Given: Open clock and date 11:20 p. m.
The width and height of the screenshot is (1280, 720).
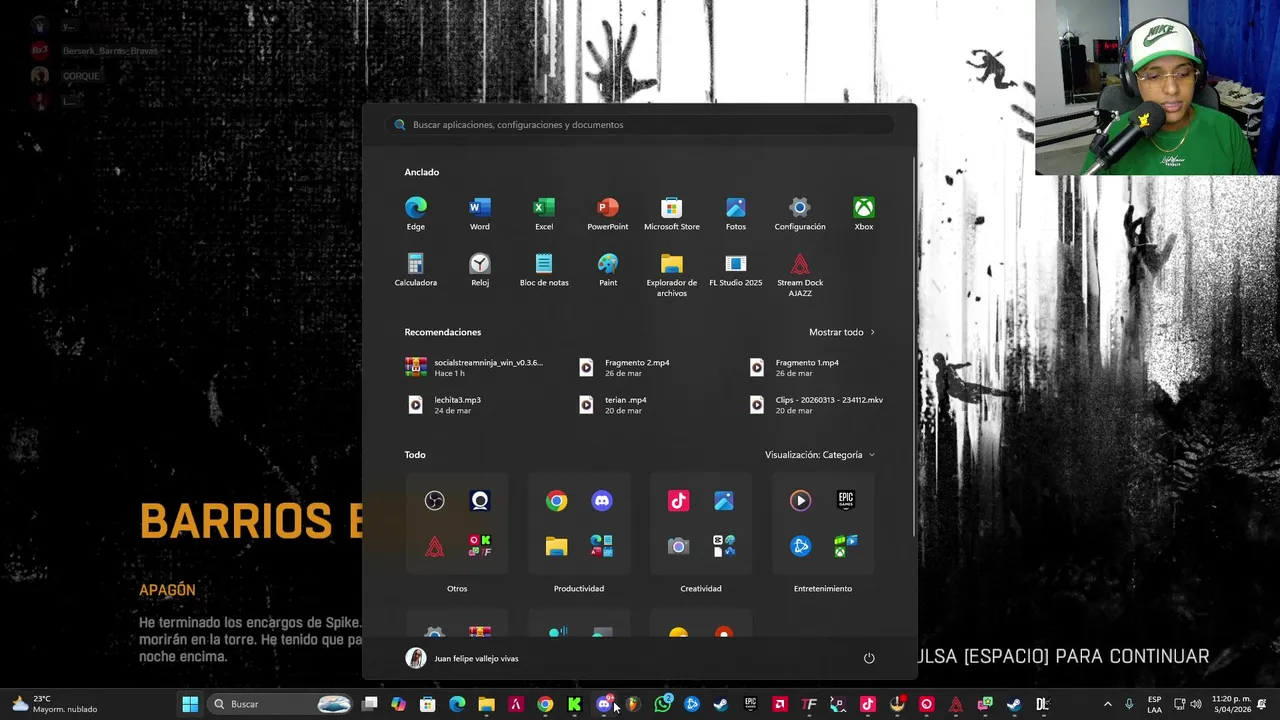Looking at the screenshot, I should (x=1231, y=704).
